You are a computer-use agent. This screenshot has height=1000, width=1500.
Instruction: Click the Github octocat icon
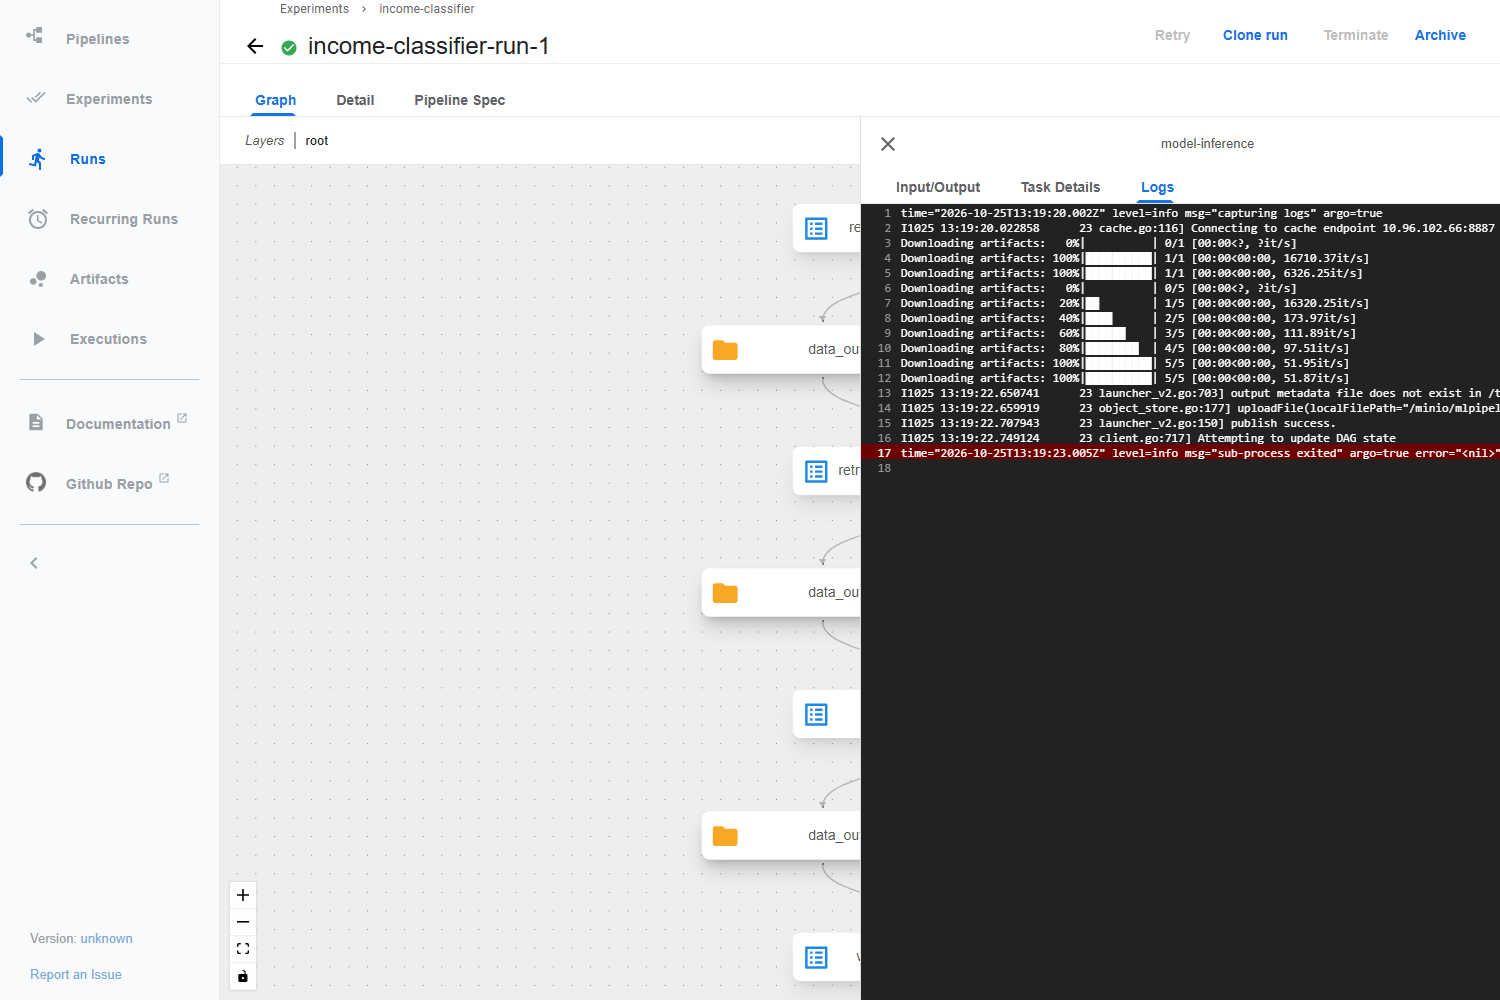36,483
